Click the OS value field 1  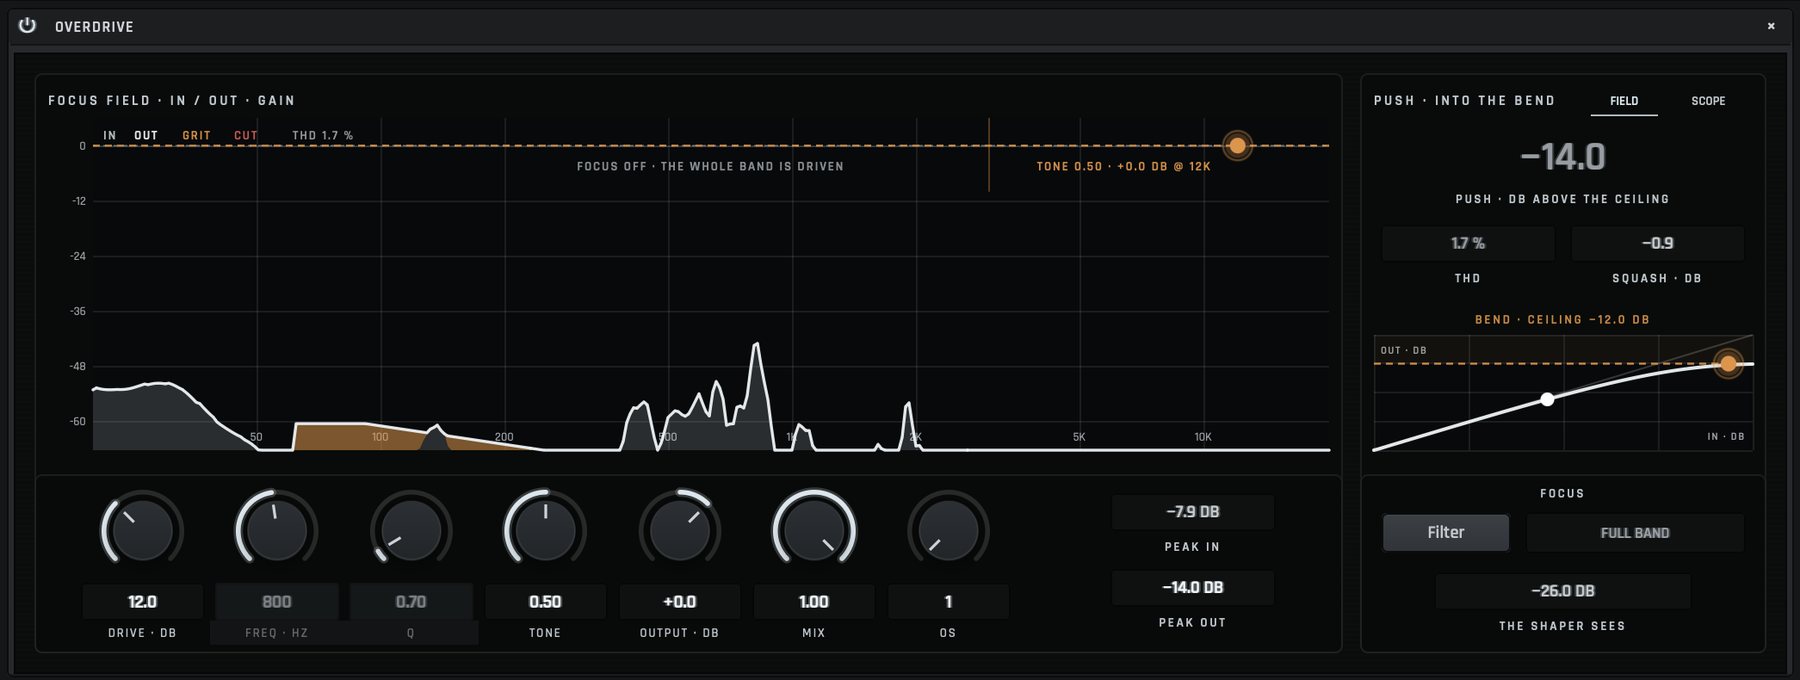tap(948, 602)
